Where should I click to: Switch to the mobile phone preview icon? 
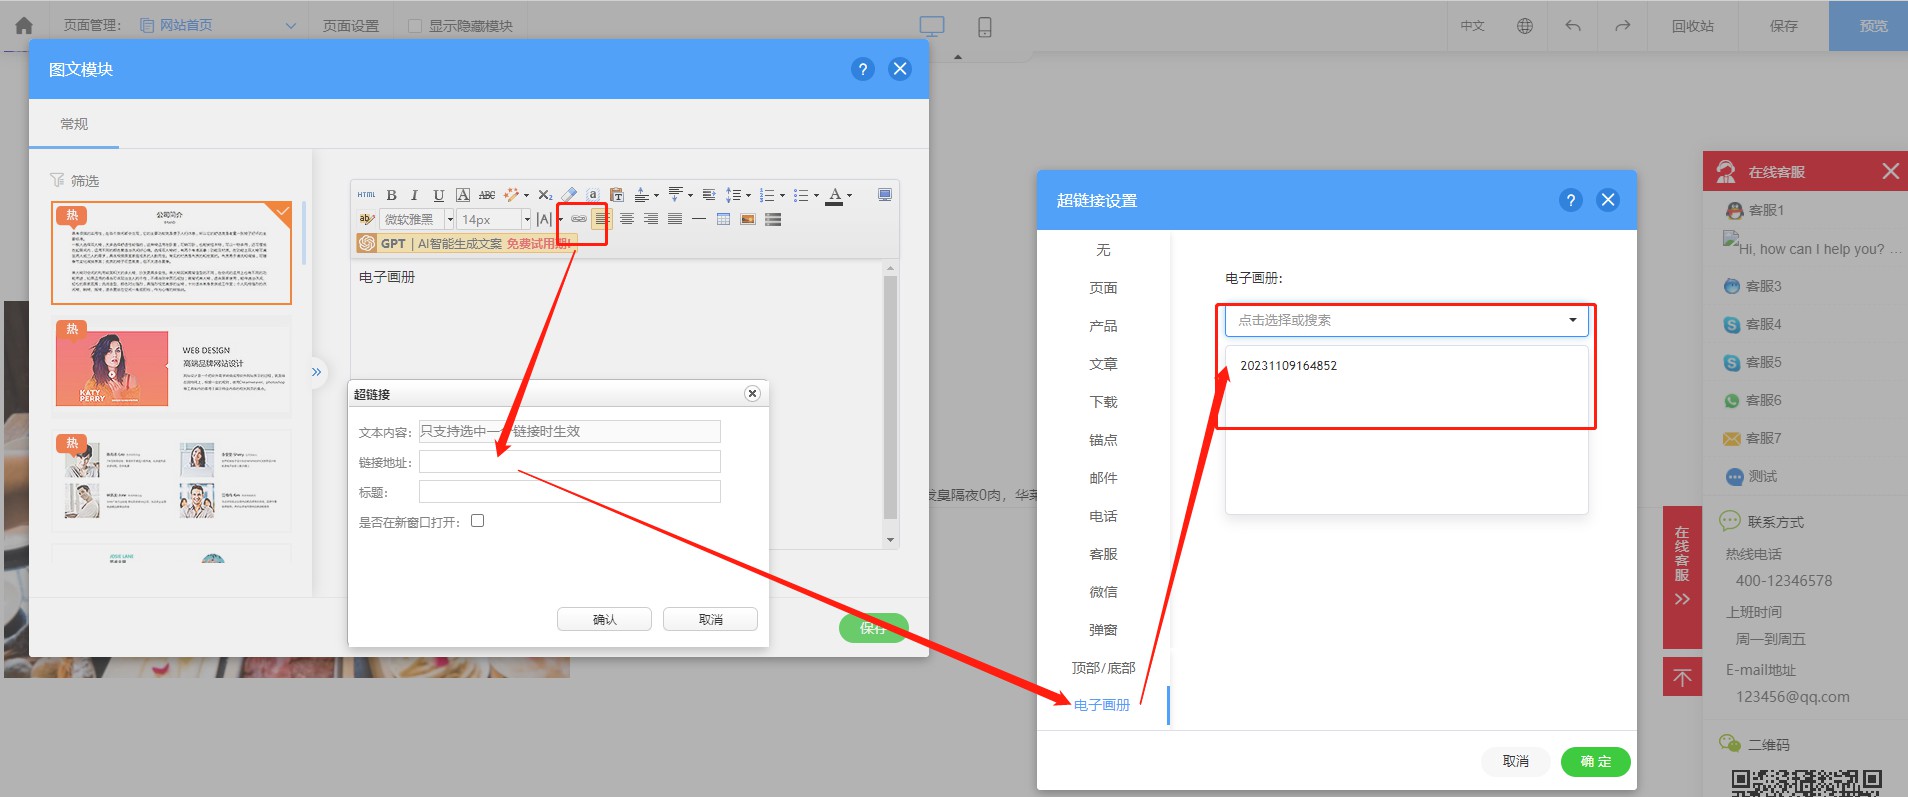pos(985,27)
